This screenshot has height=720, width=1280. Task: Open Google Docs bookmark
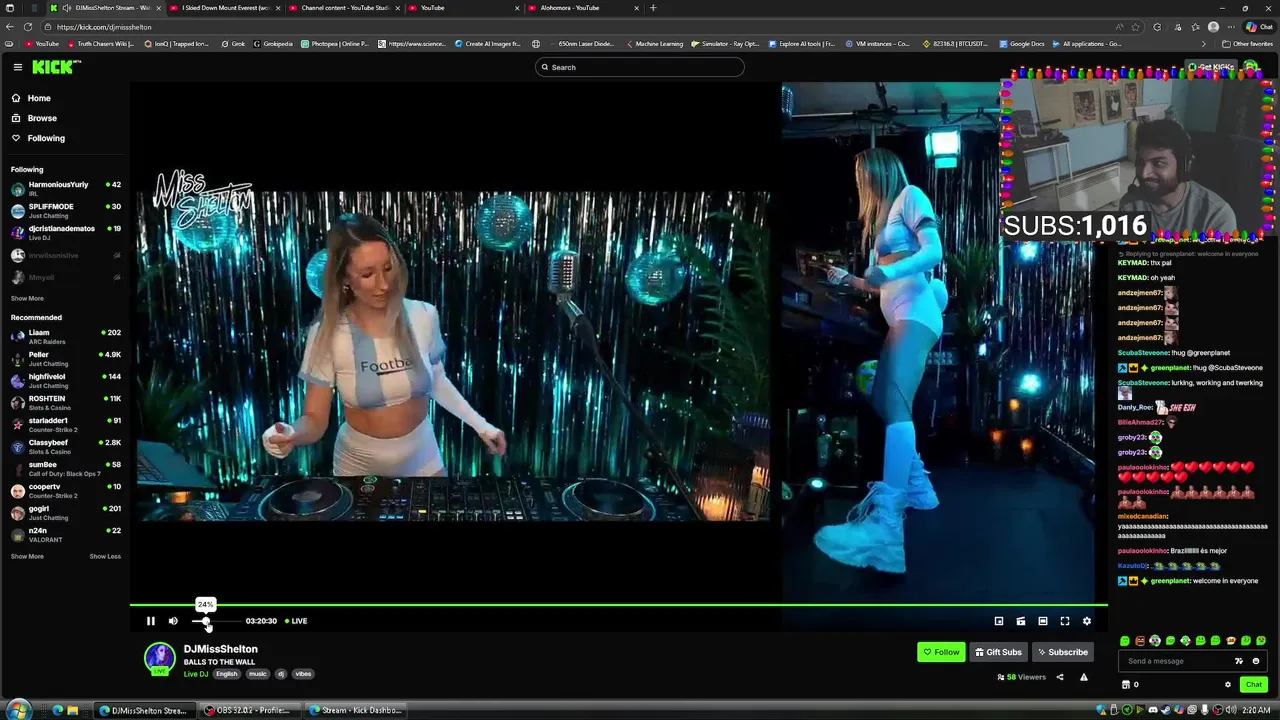pos(1021,44)
